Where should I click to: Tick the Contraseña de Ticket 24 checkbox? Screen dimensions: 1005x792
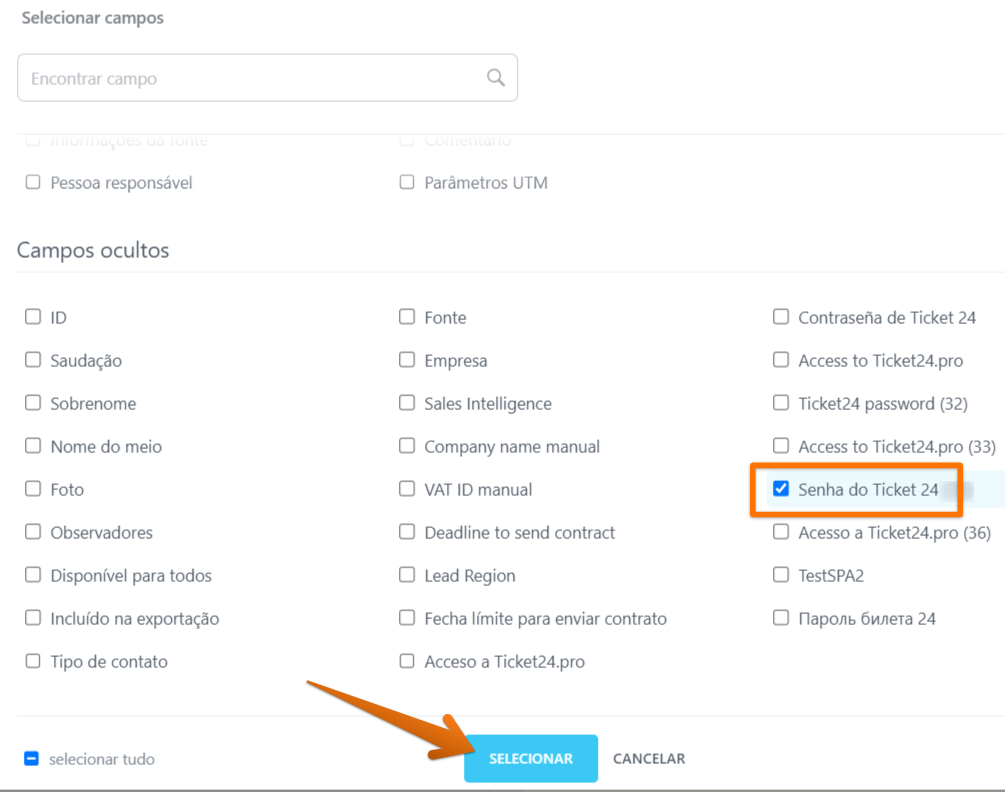click(781, 317)
